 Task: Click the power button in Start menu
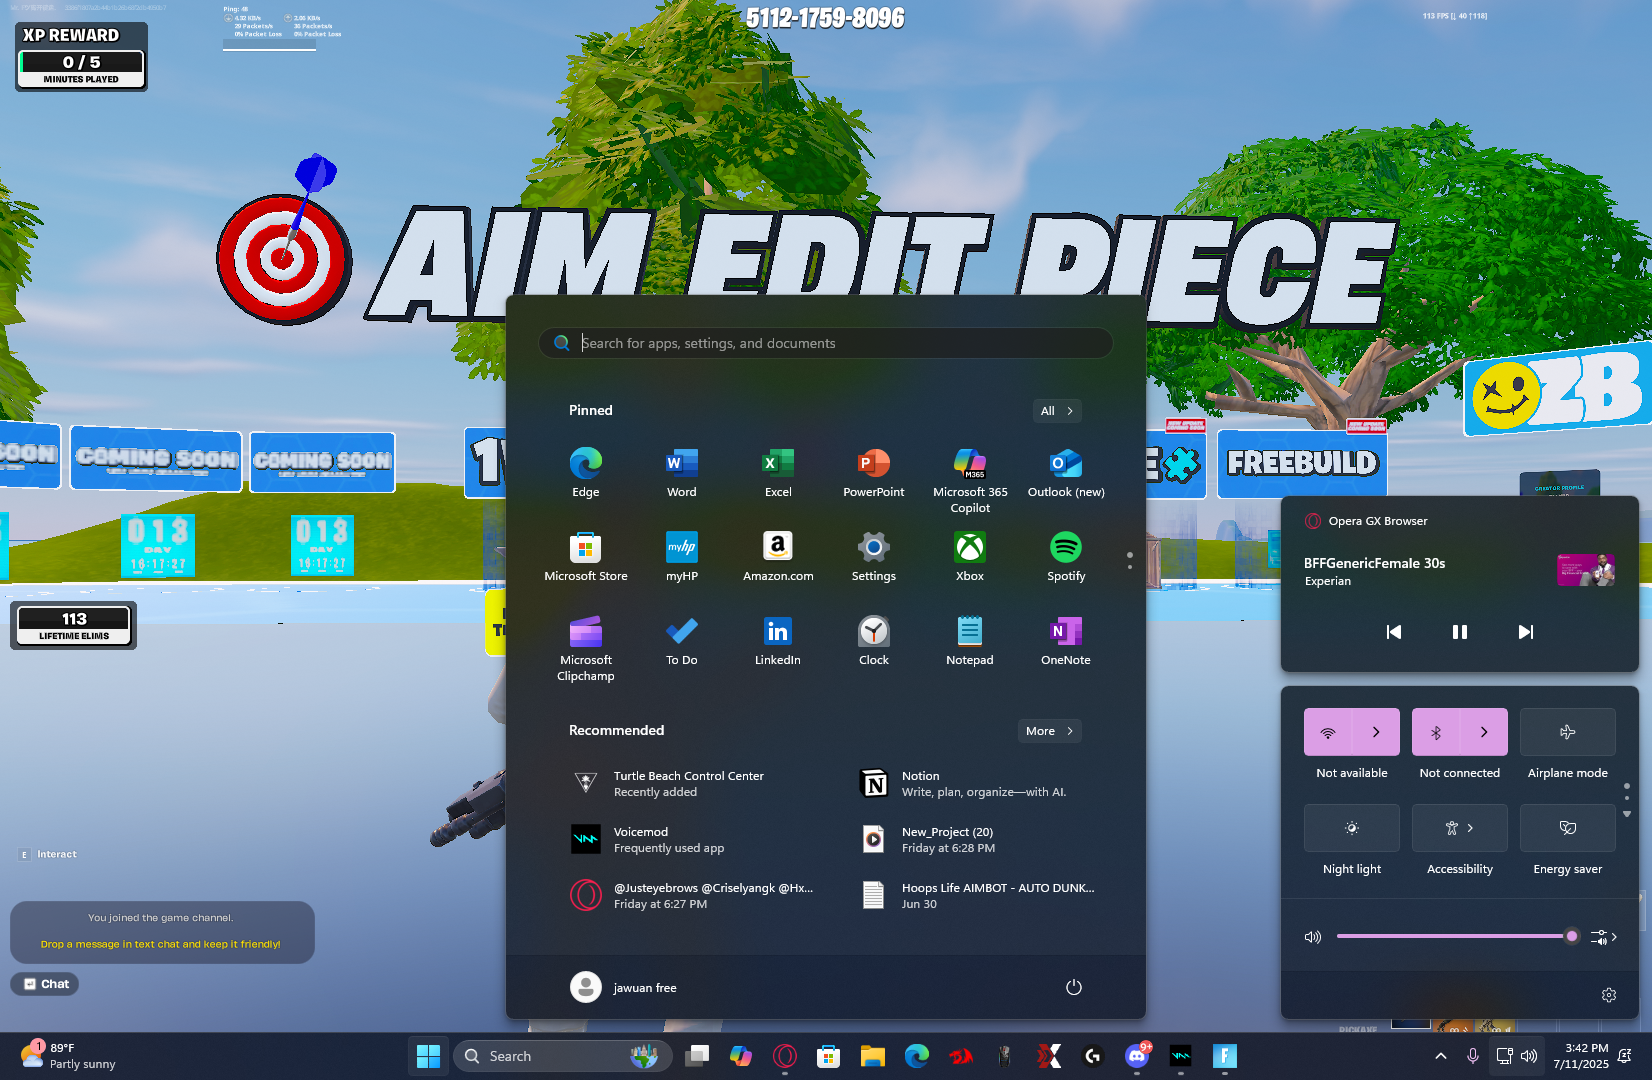pyautogui.click(x=1074, y=987)
